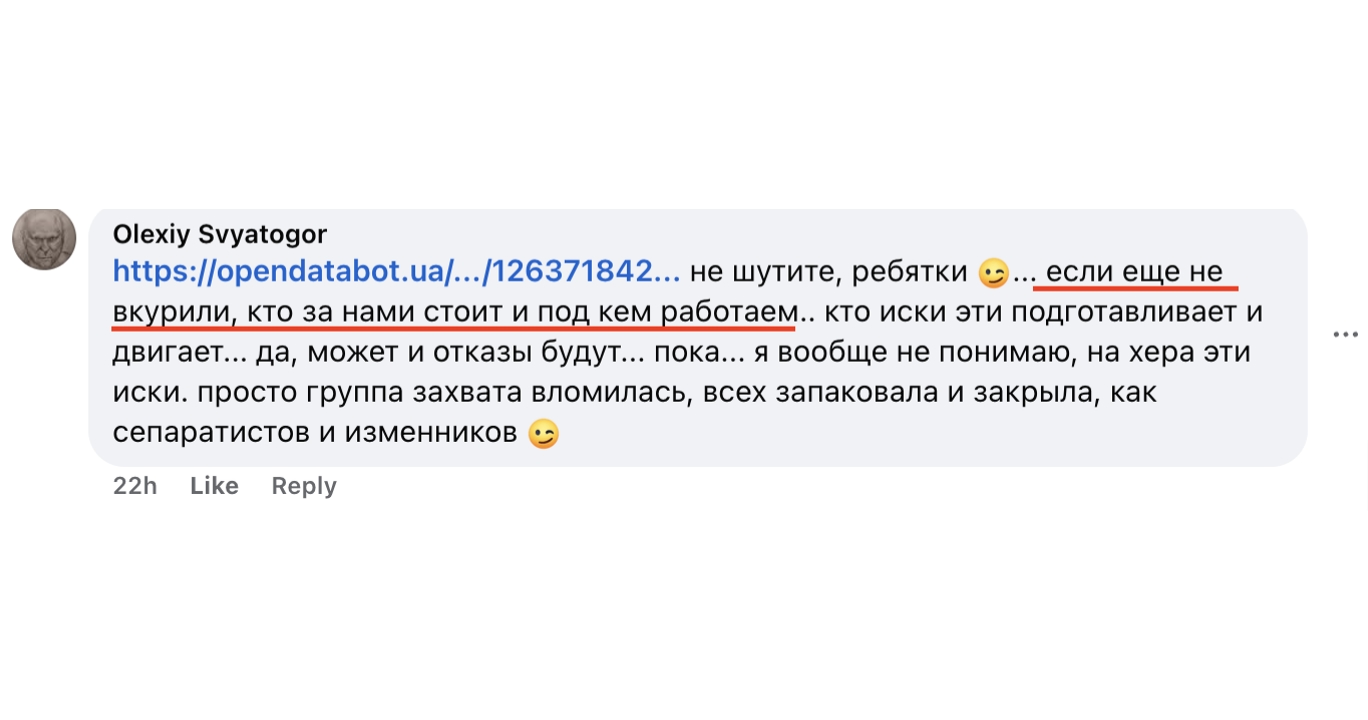Open the Olexiy Svyatogor profile name link
Viewport: 1368px width, 720px height.
coord(219,234)
